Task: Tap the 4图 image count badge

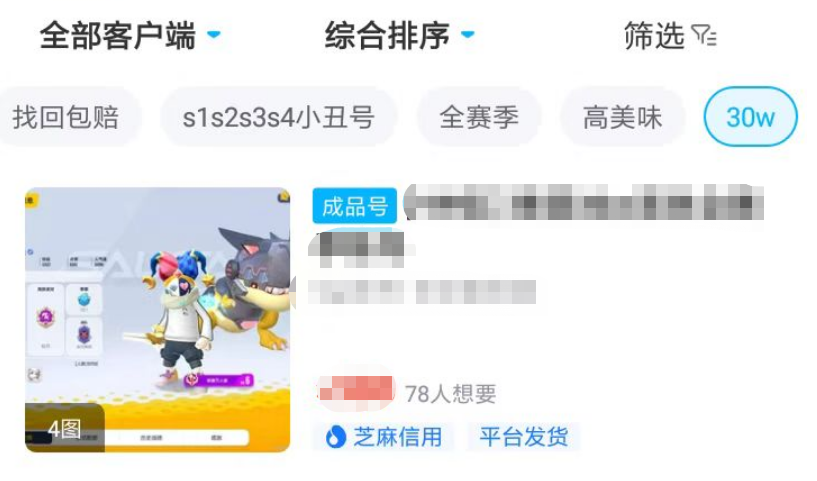Action: (64, 429)
